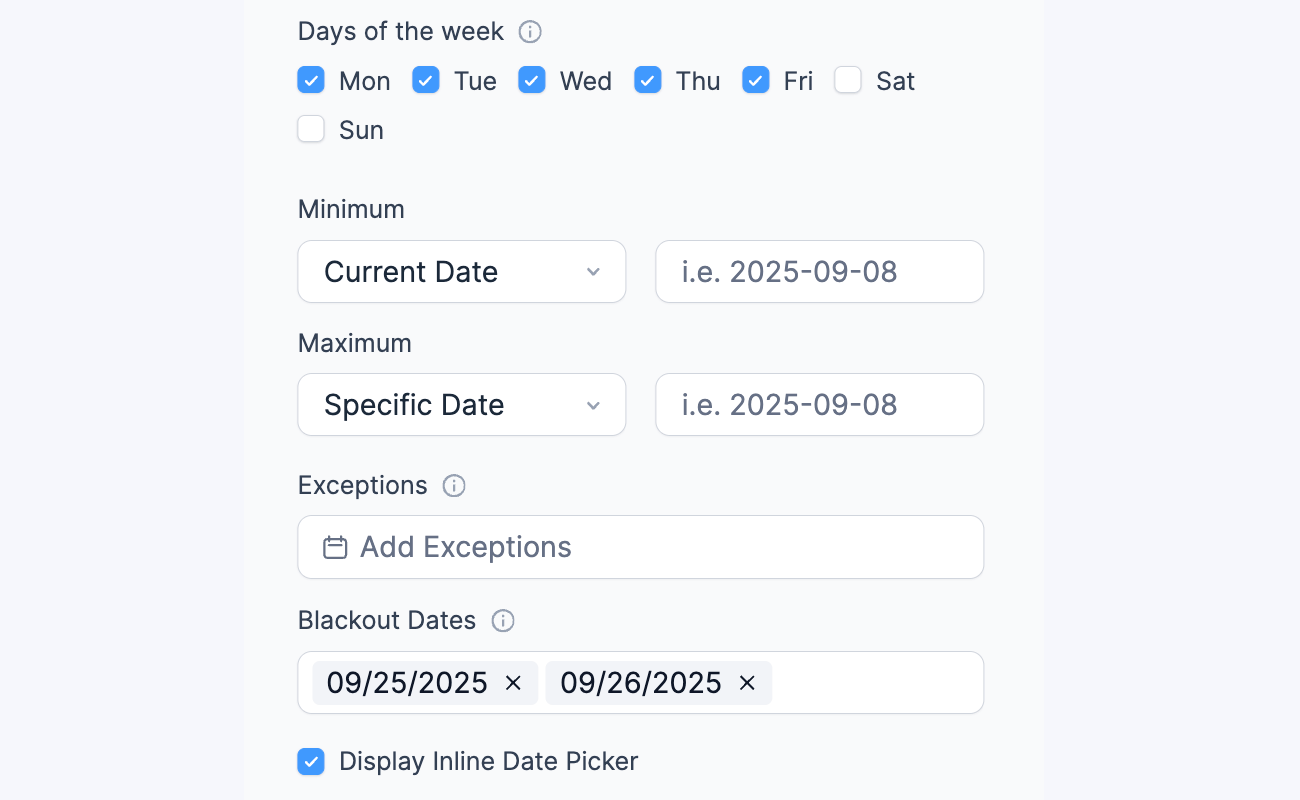The height and width of the screenshot is (800, 1300).
Task: Click the Maximum date input field
Action: pyautogui.click(x=819, y=405)
